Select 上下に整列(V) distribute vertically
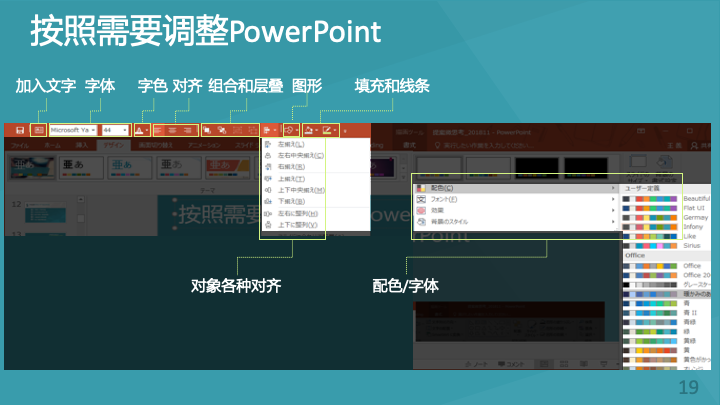This screenshot has height=405, width=720. coord(315,225)
